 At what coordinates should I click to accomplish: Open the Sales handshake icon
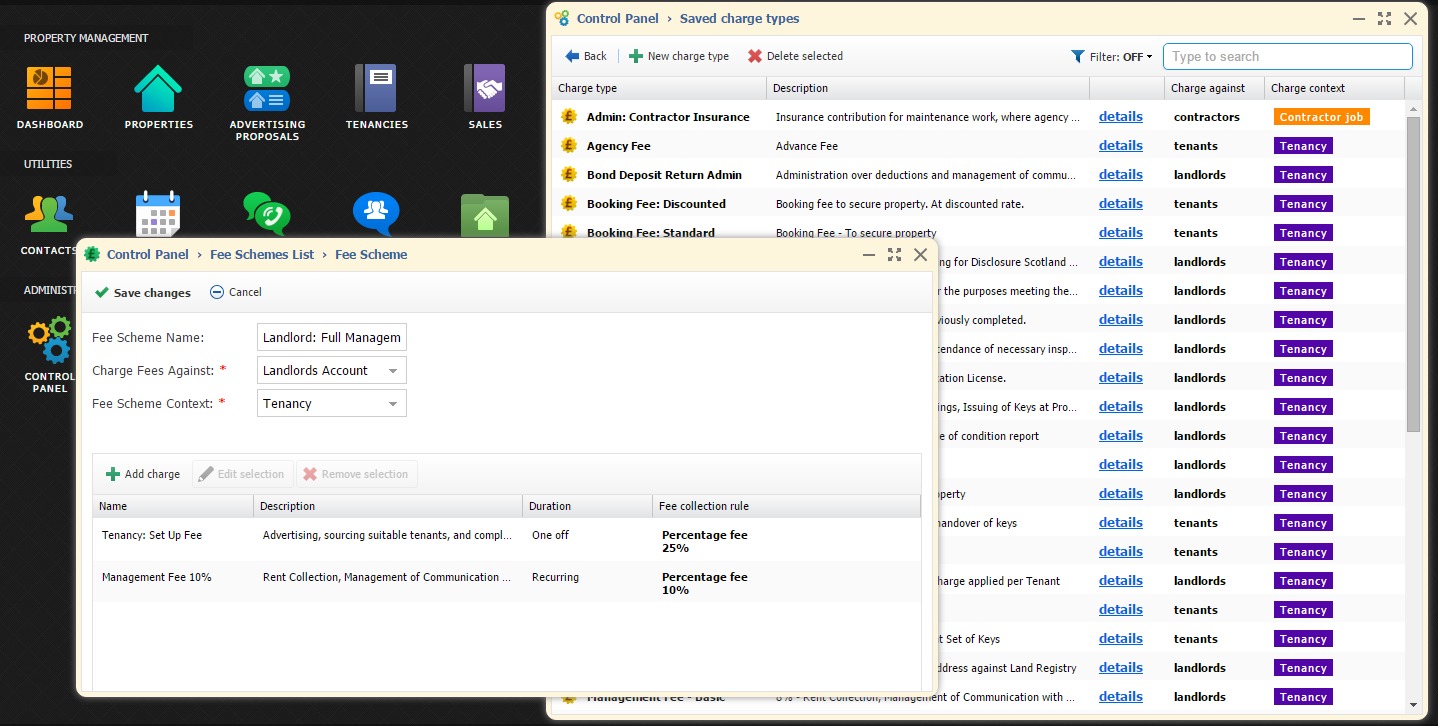pyautogui.click(x=485, y=88)
